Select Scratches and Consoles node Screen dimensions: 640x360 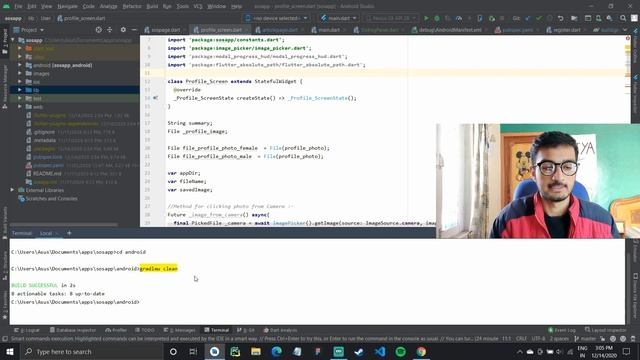(x=51, y=198)
